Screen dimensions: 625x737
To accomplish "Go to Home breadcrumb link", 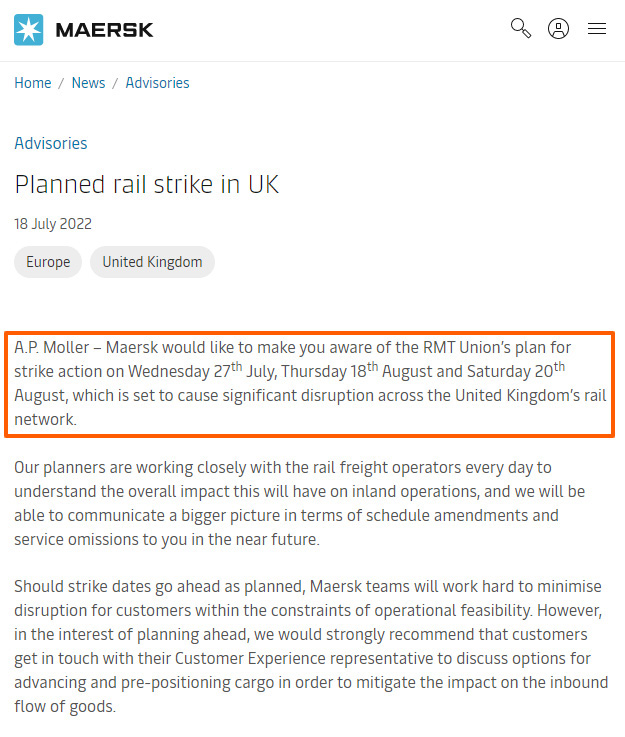I will 33,83.
